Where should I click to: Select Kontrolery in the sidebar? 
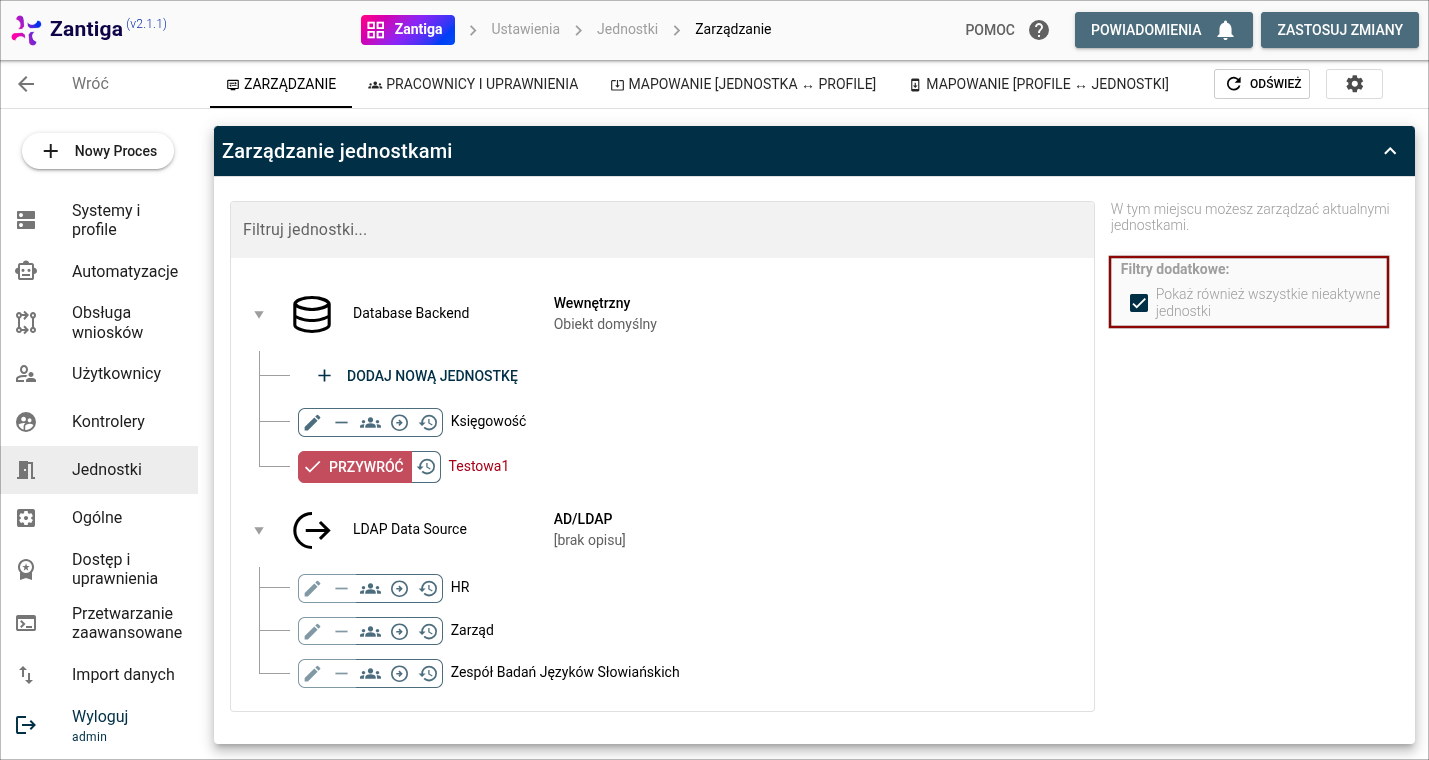tap(108, 422)
